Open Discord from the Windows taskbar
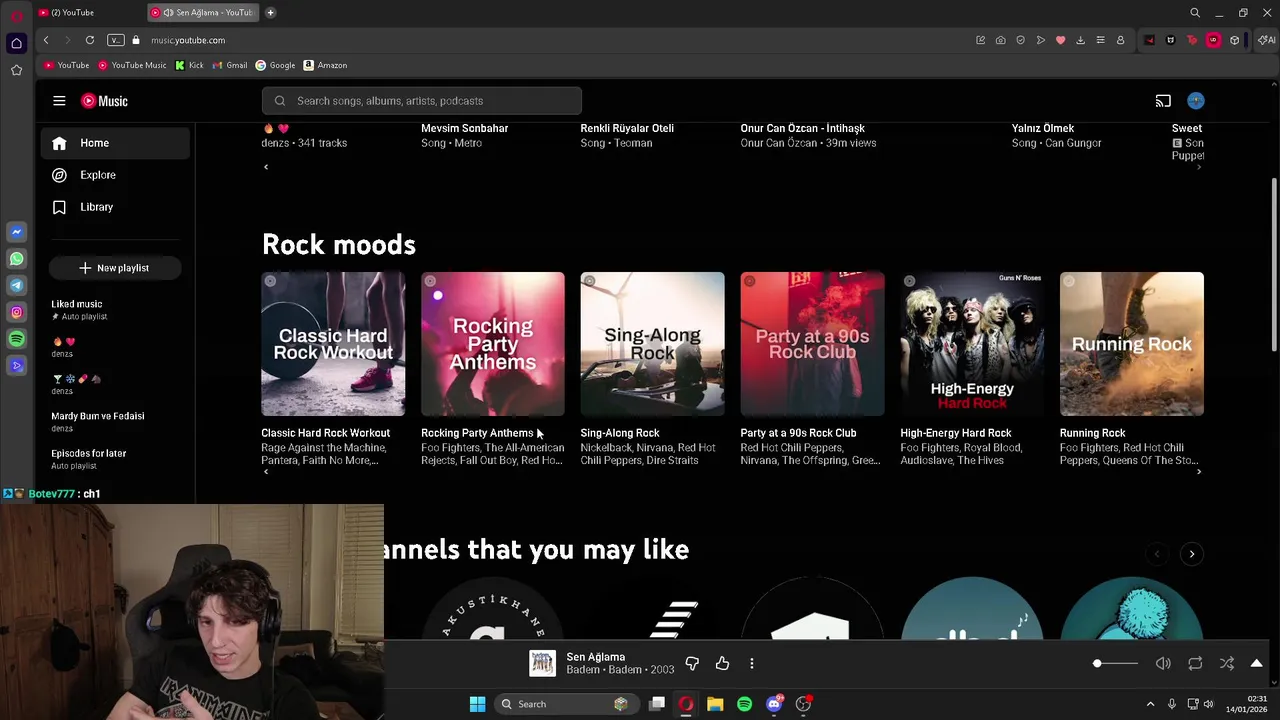This screenshot has width=1280, height=720. click(x=774, y=704)
